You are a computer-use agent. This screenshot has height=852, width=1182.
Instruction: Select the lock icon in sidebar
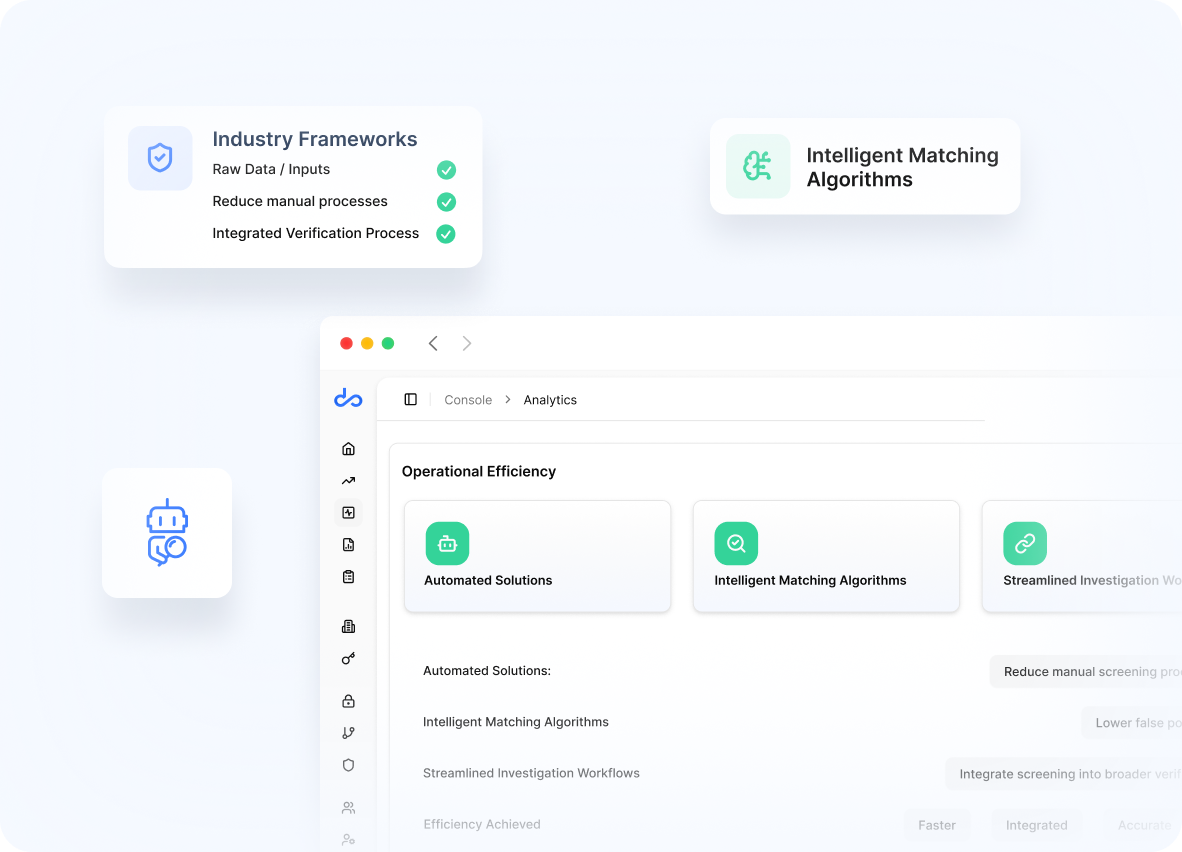pyautogui.click(x=348, y=701)
